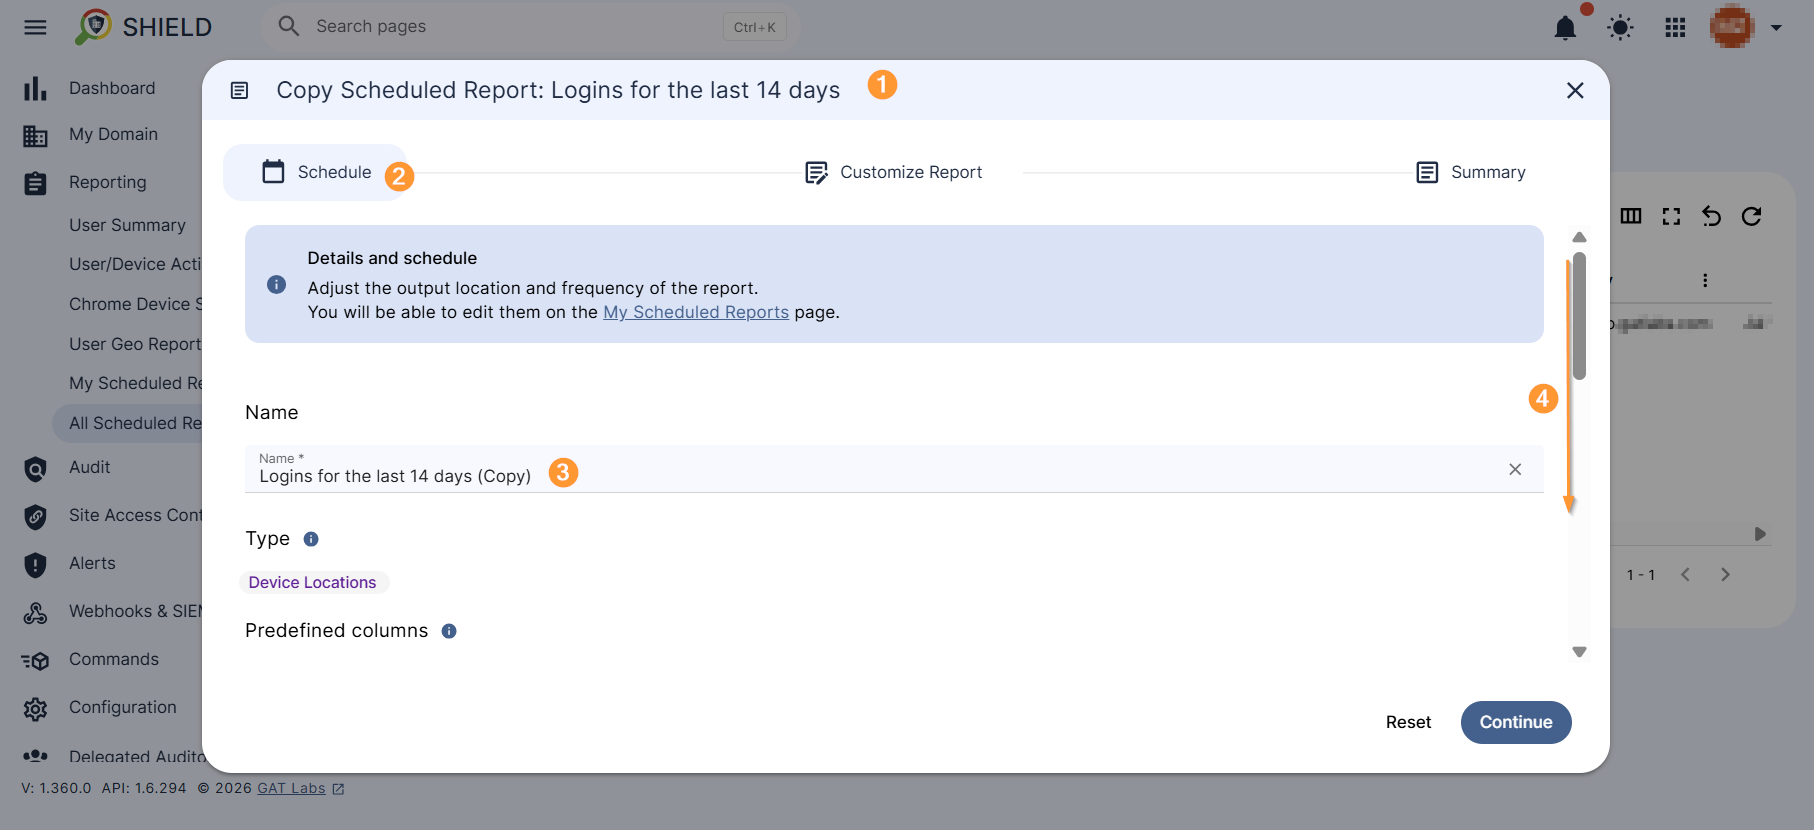Click the Predefined columns info icon
This screenshot has height=830, width=1814.
pos(449,631)
